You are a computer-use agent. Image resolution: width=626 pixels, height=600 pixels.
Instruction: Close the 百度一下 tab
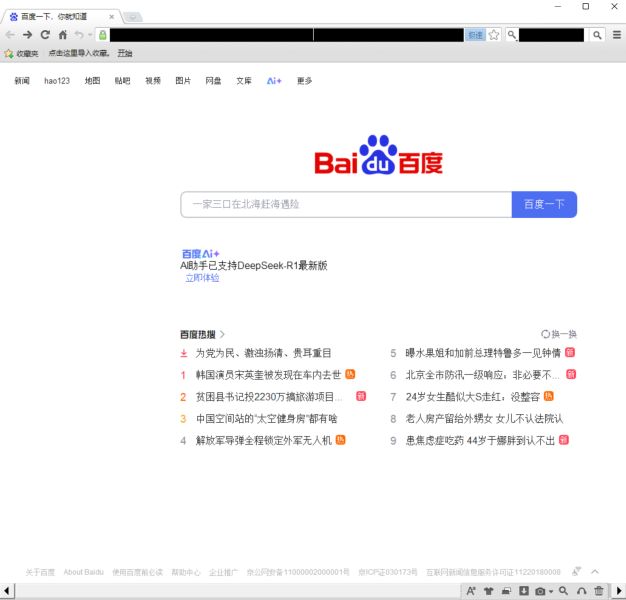[111, 17]
